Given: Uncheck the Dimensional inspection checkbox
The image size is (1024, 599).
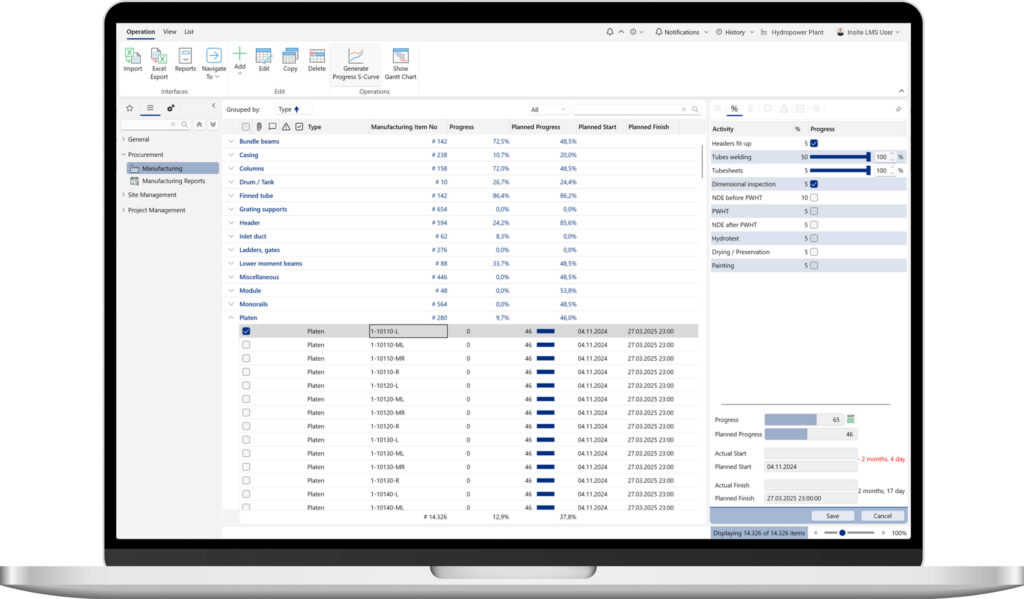Looking at the screenshot, I should point(814,184).
